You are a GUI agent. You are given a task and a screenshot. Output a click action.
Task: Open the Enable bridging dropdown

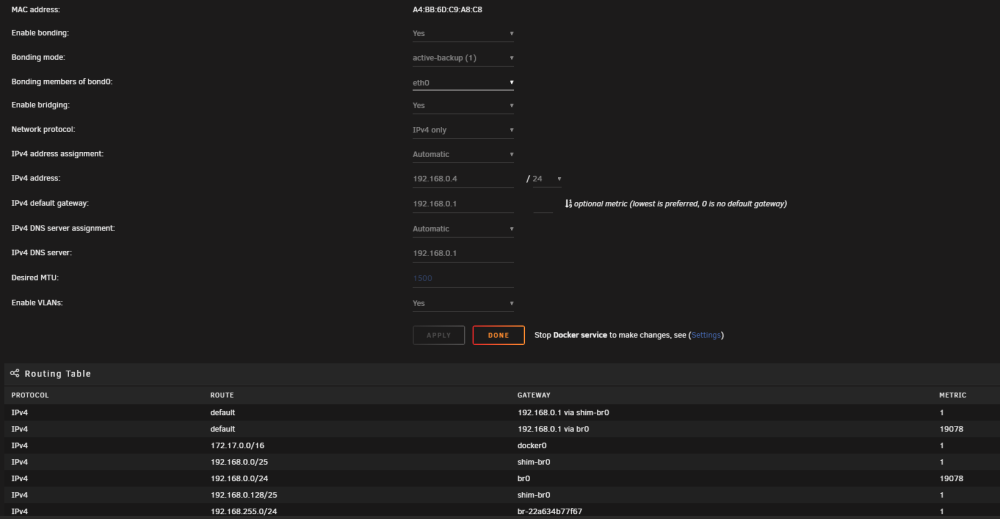coord(463,106)
